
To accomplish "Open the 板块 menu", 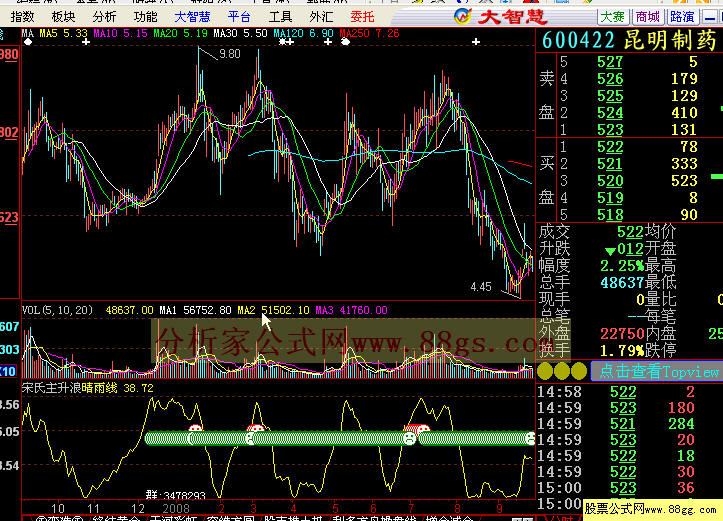I will 63,17.
